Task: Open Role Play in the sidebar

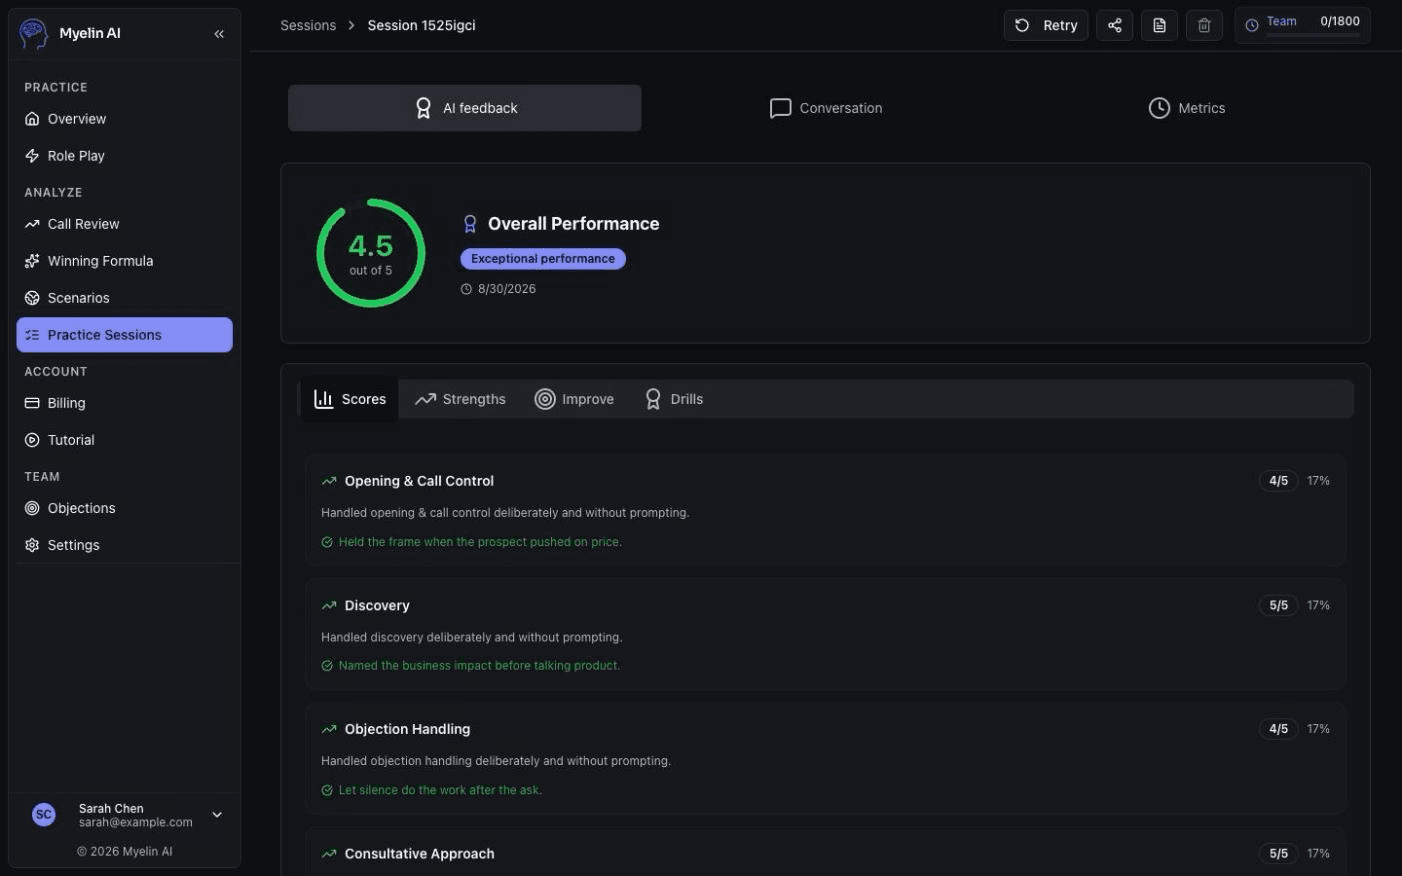Action: [x=124, y=156]
